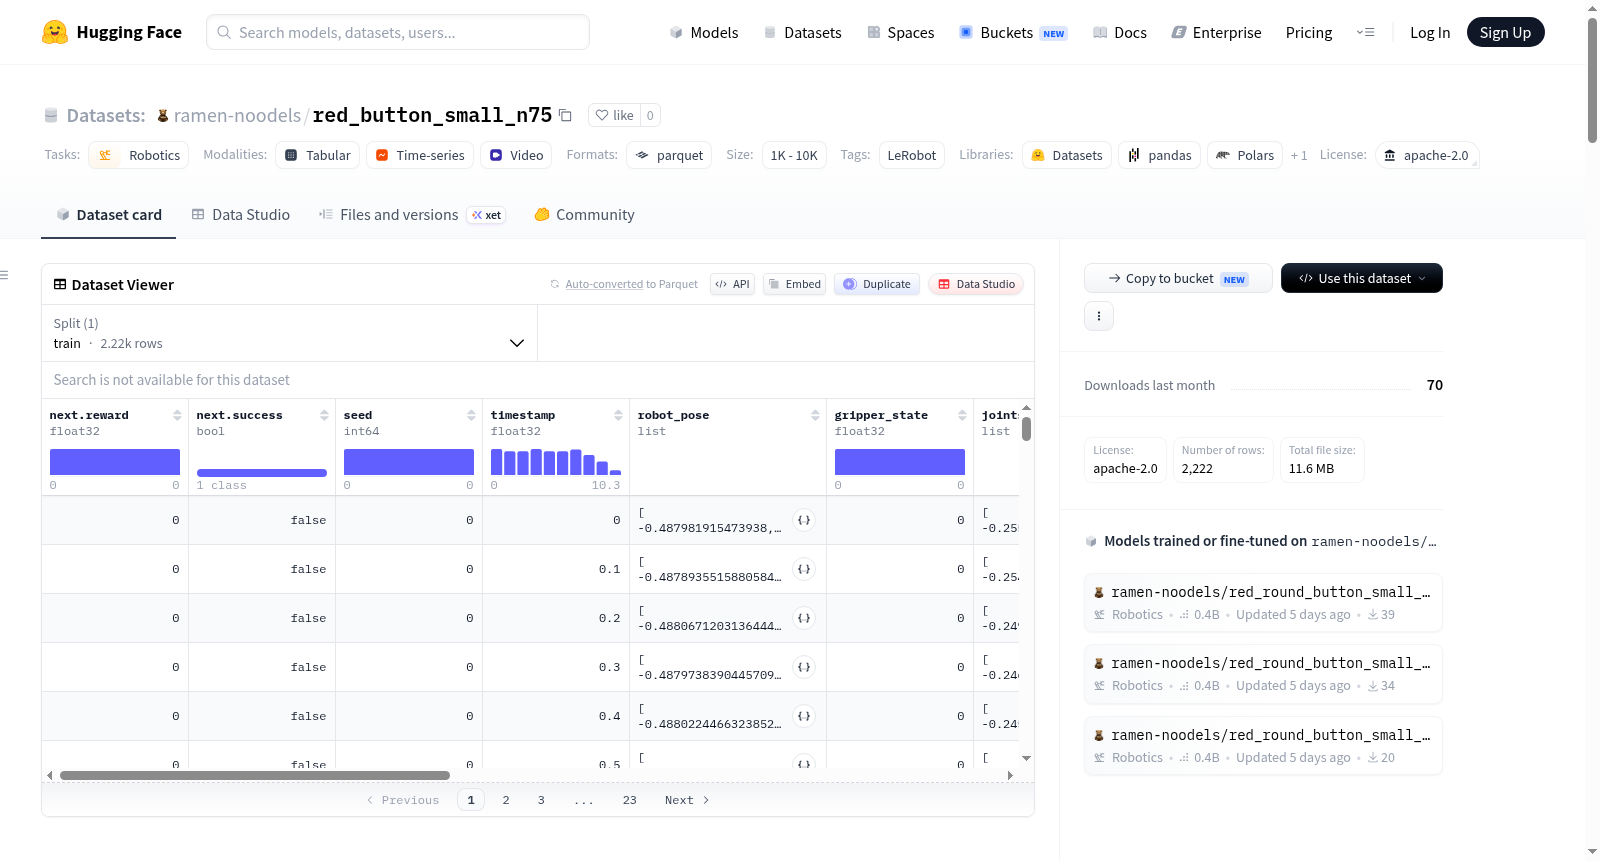The image size is (1600, 861).
Task: Like this dataset
Action: [x=615, y=115]
